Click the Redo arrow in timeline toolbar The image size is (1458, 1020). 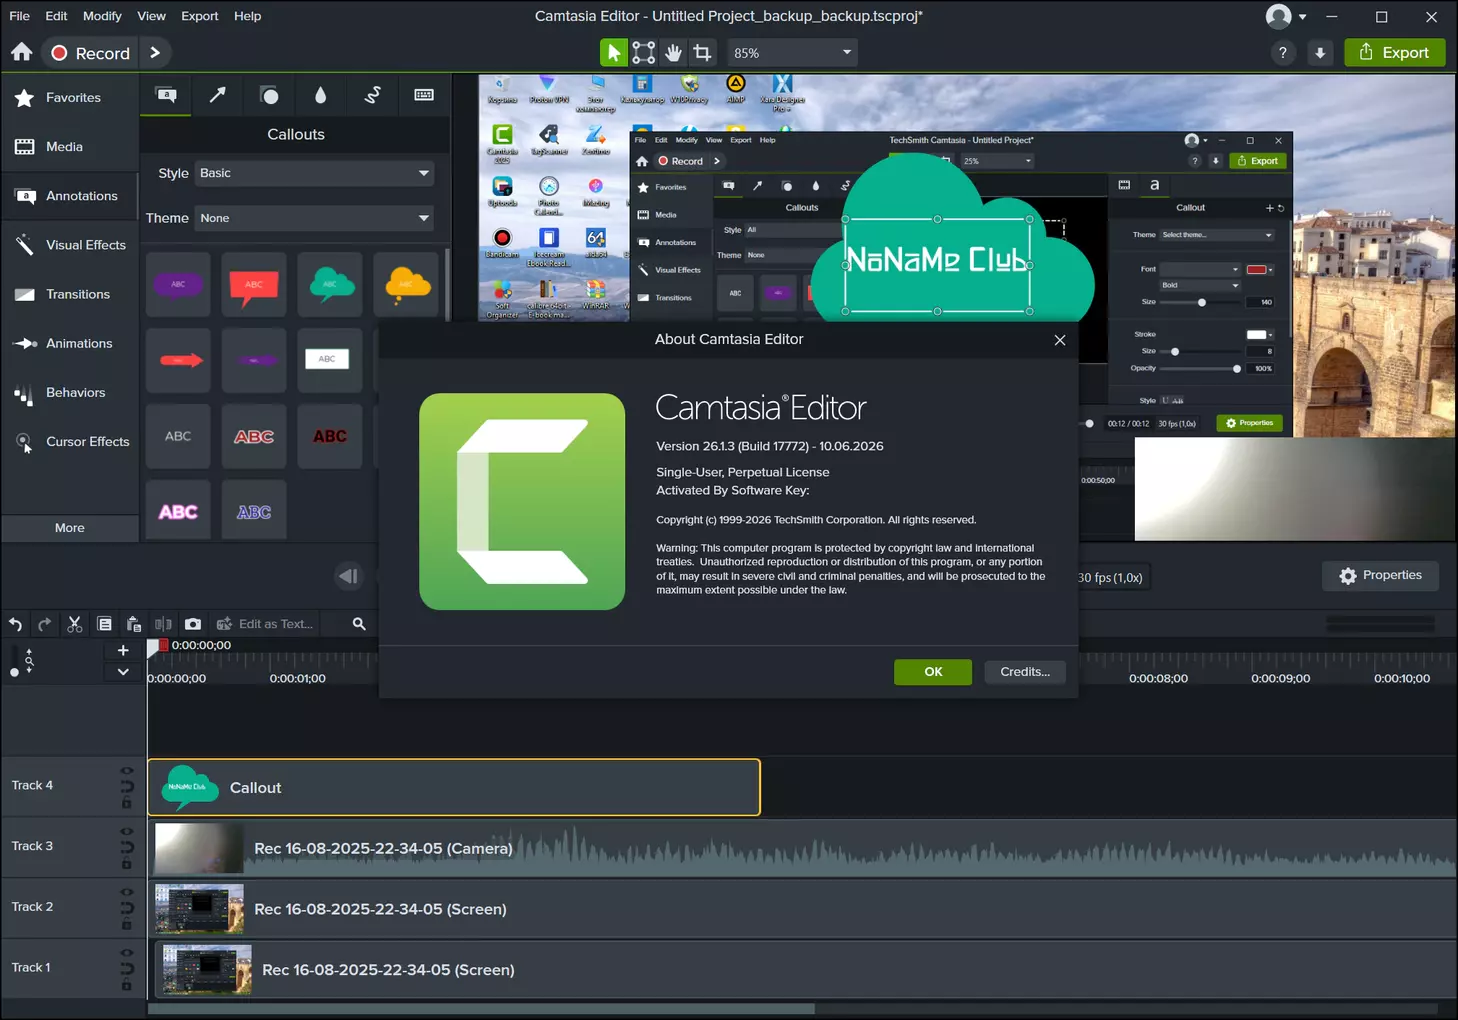44,624
